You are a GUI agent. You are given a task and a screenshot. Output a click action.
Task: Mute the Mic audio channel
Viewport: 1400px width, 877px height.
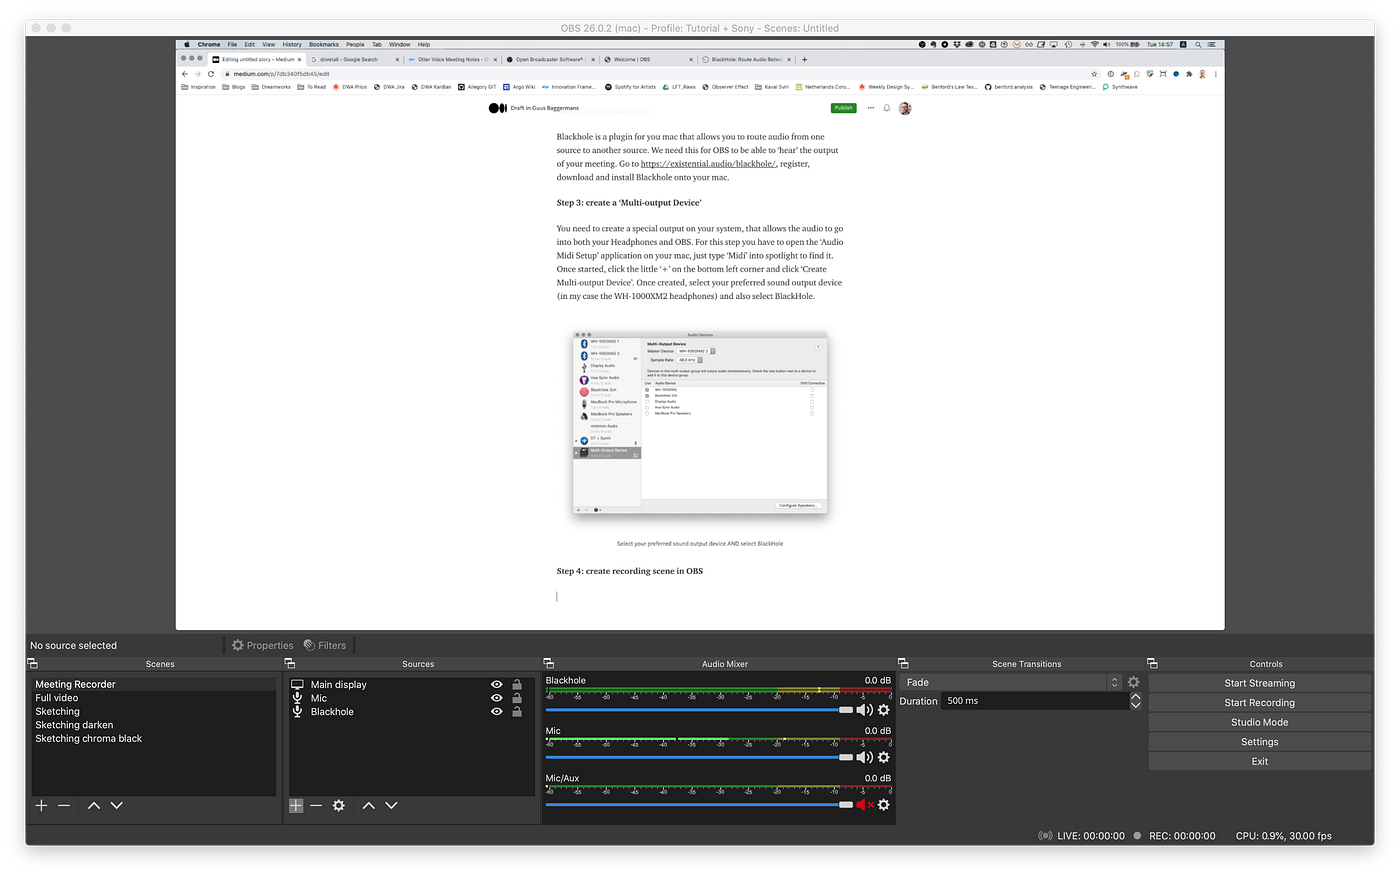pos(864,757)
